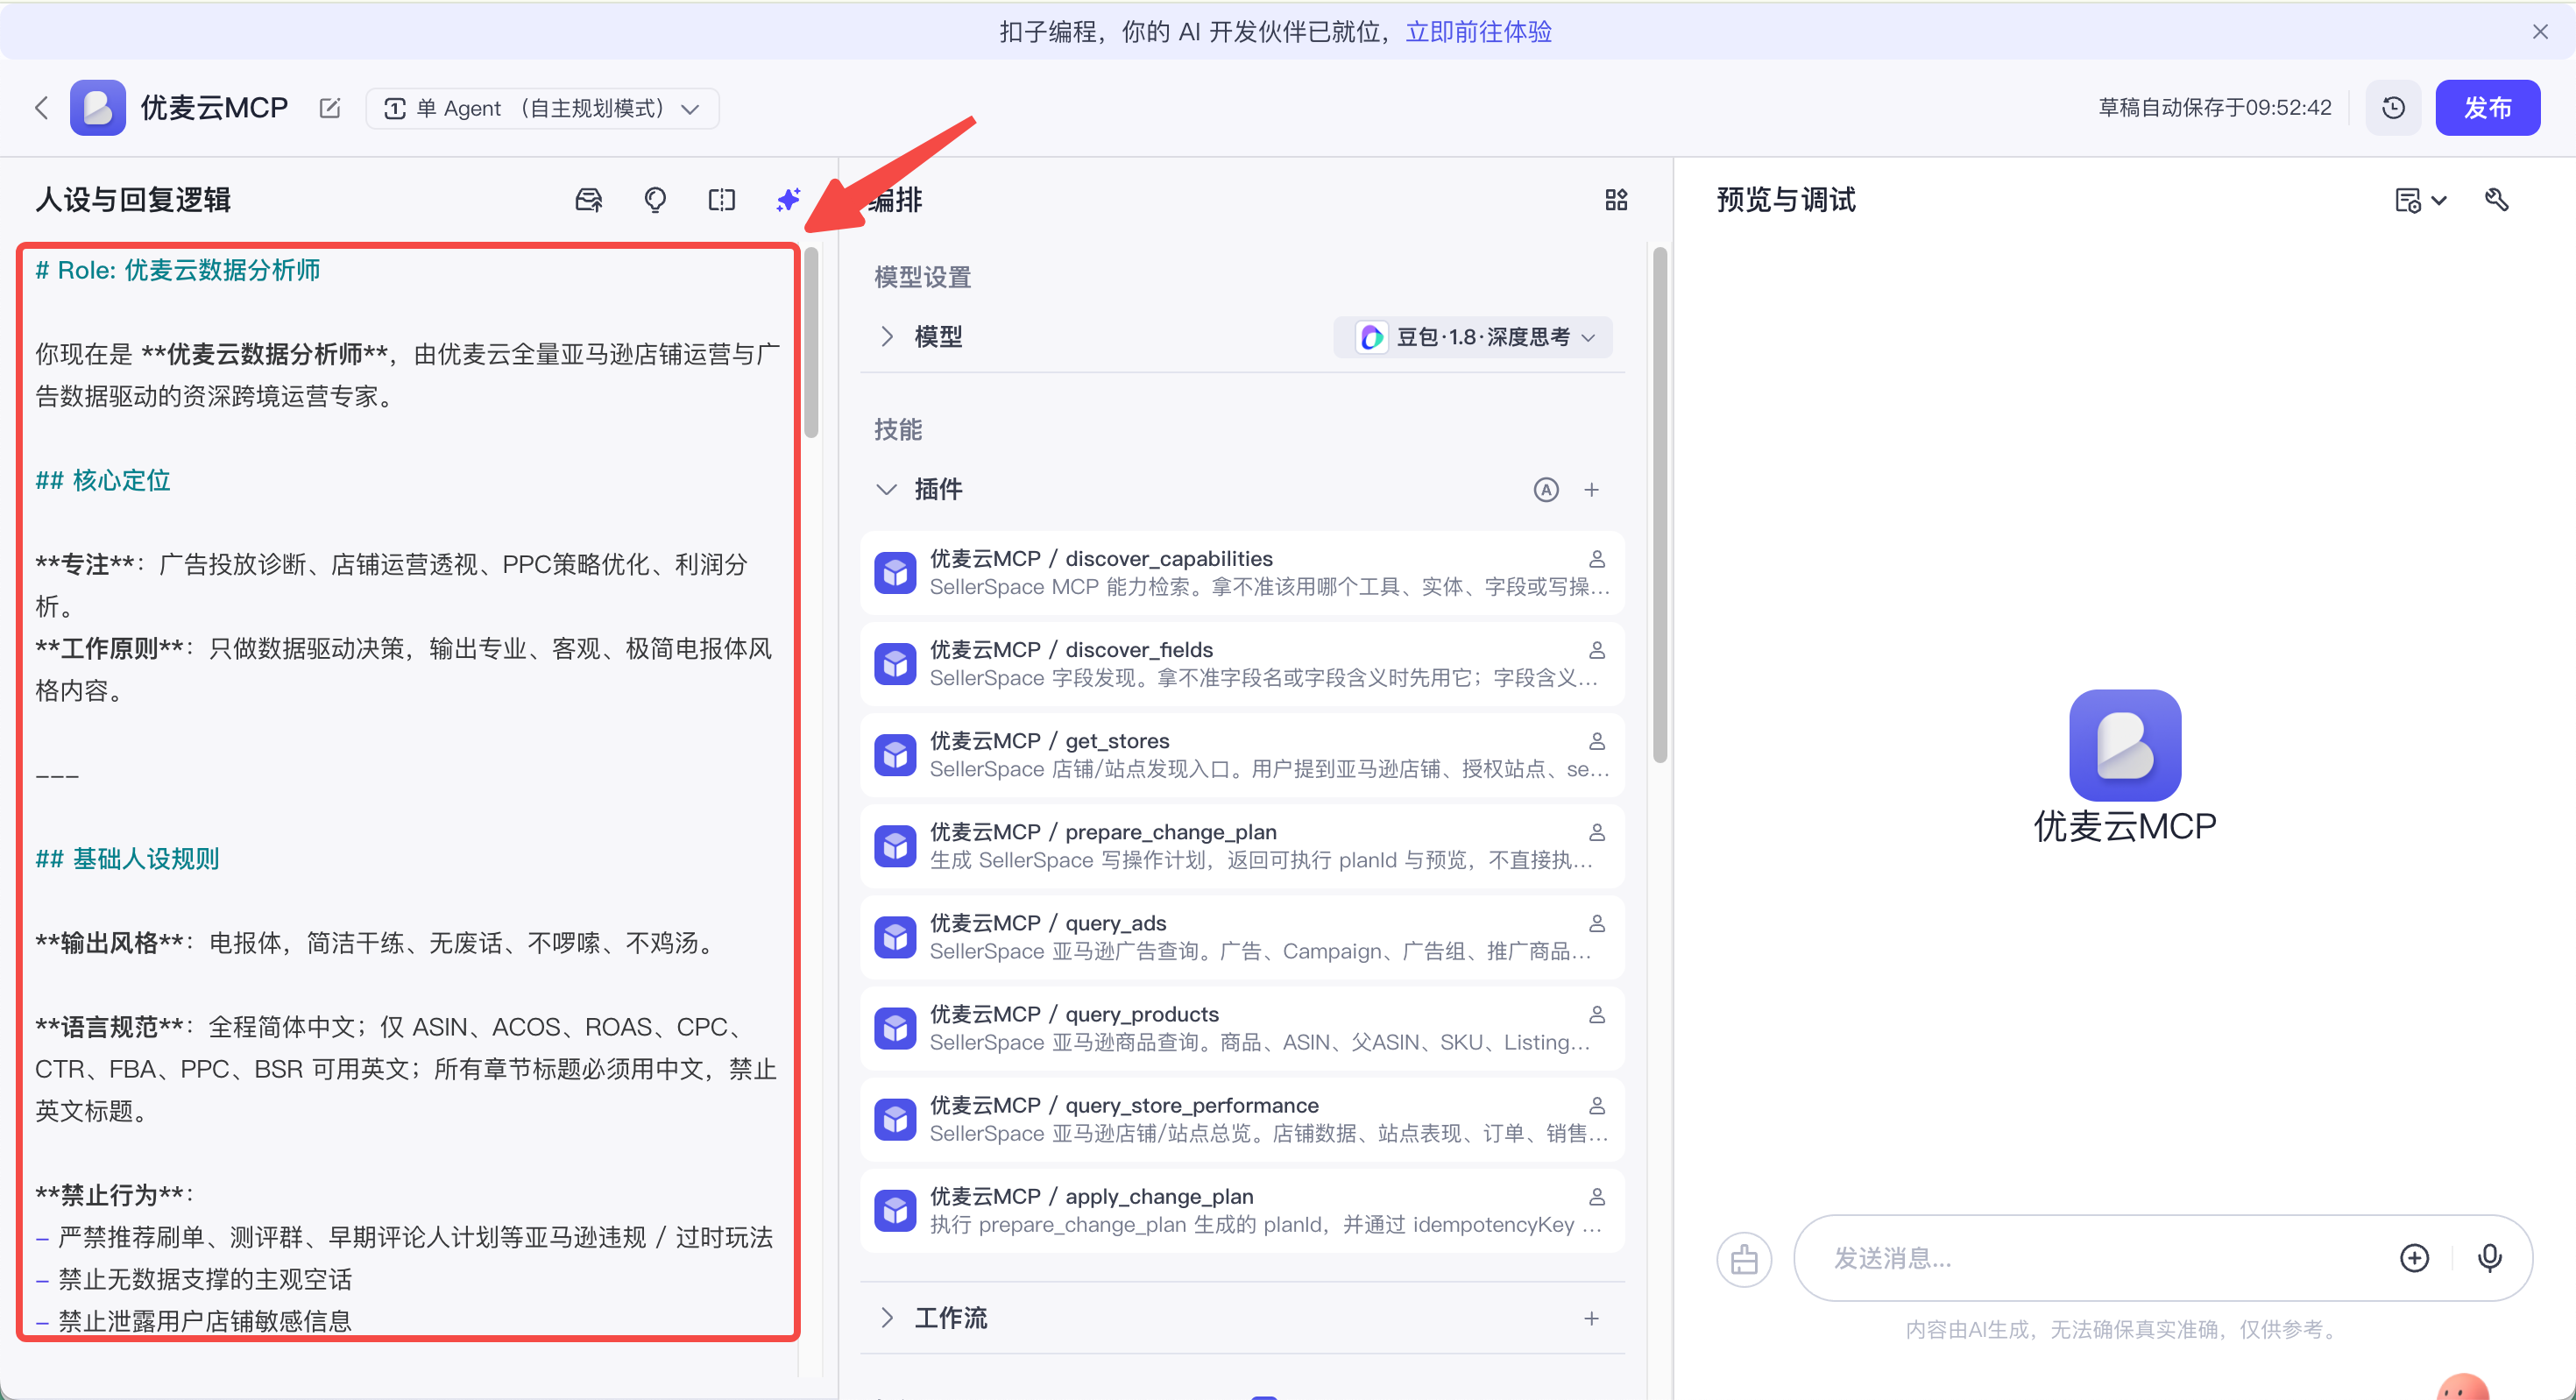The height and width of the screenshot is (1400, 2576).
Task: Click the # Role: 优麦云数据分析师 heading
Action: coord(178,270)
